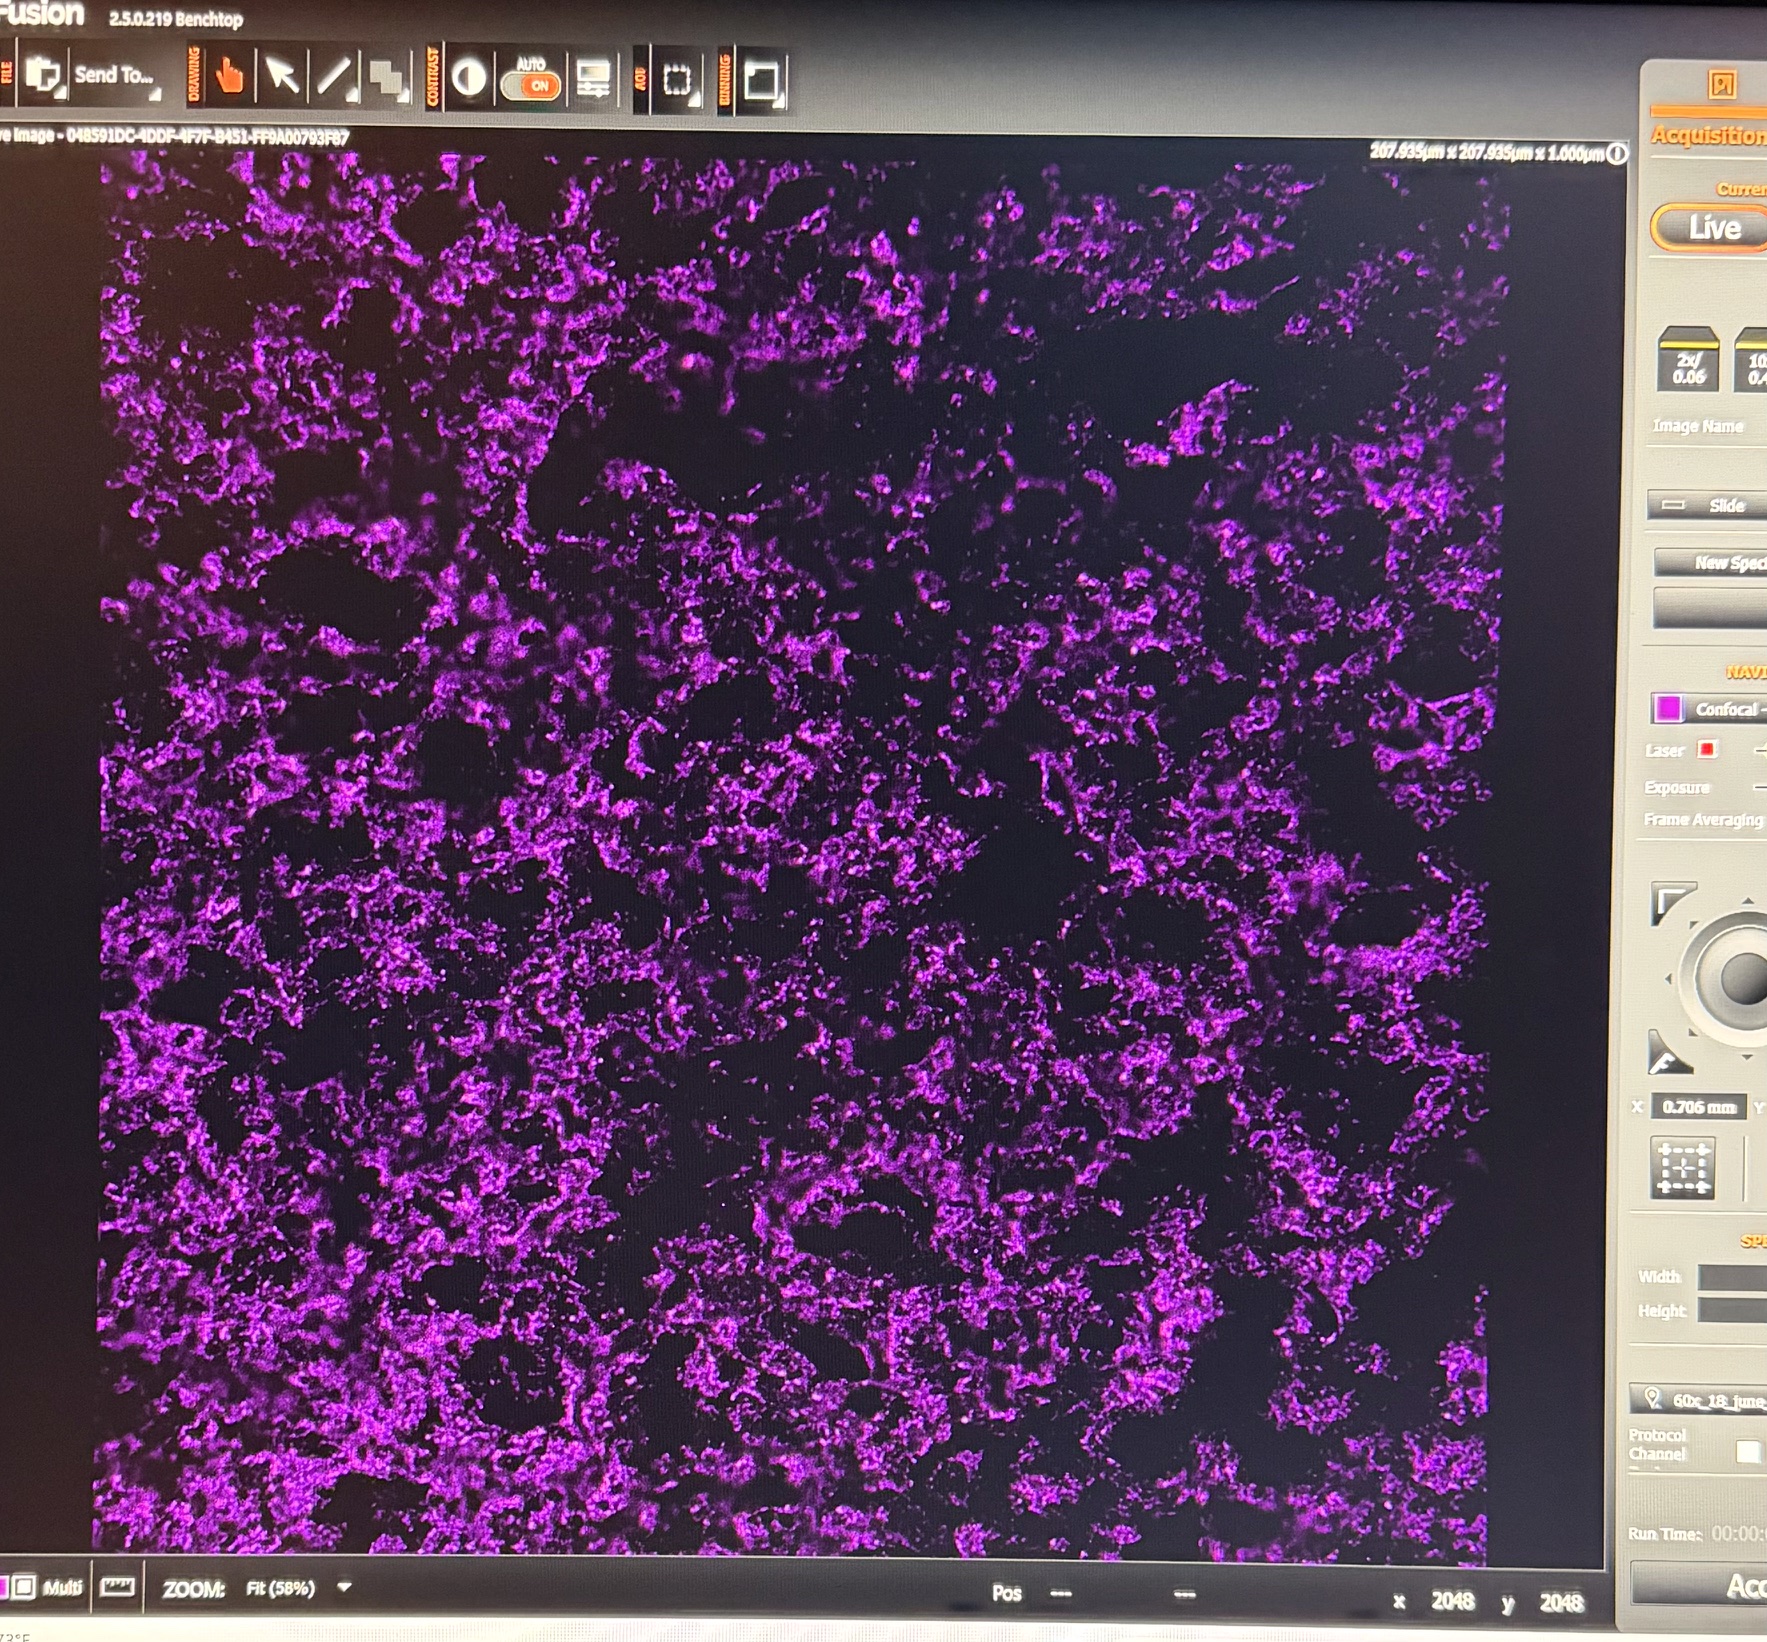Open the Send To... menu
The width and height of the screenshot is (1767, 1642).
[116, 75]
